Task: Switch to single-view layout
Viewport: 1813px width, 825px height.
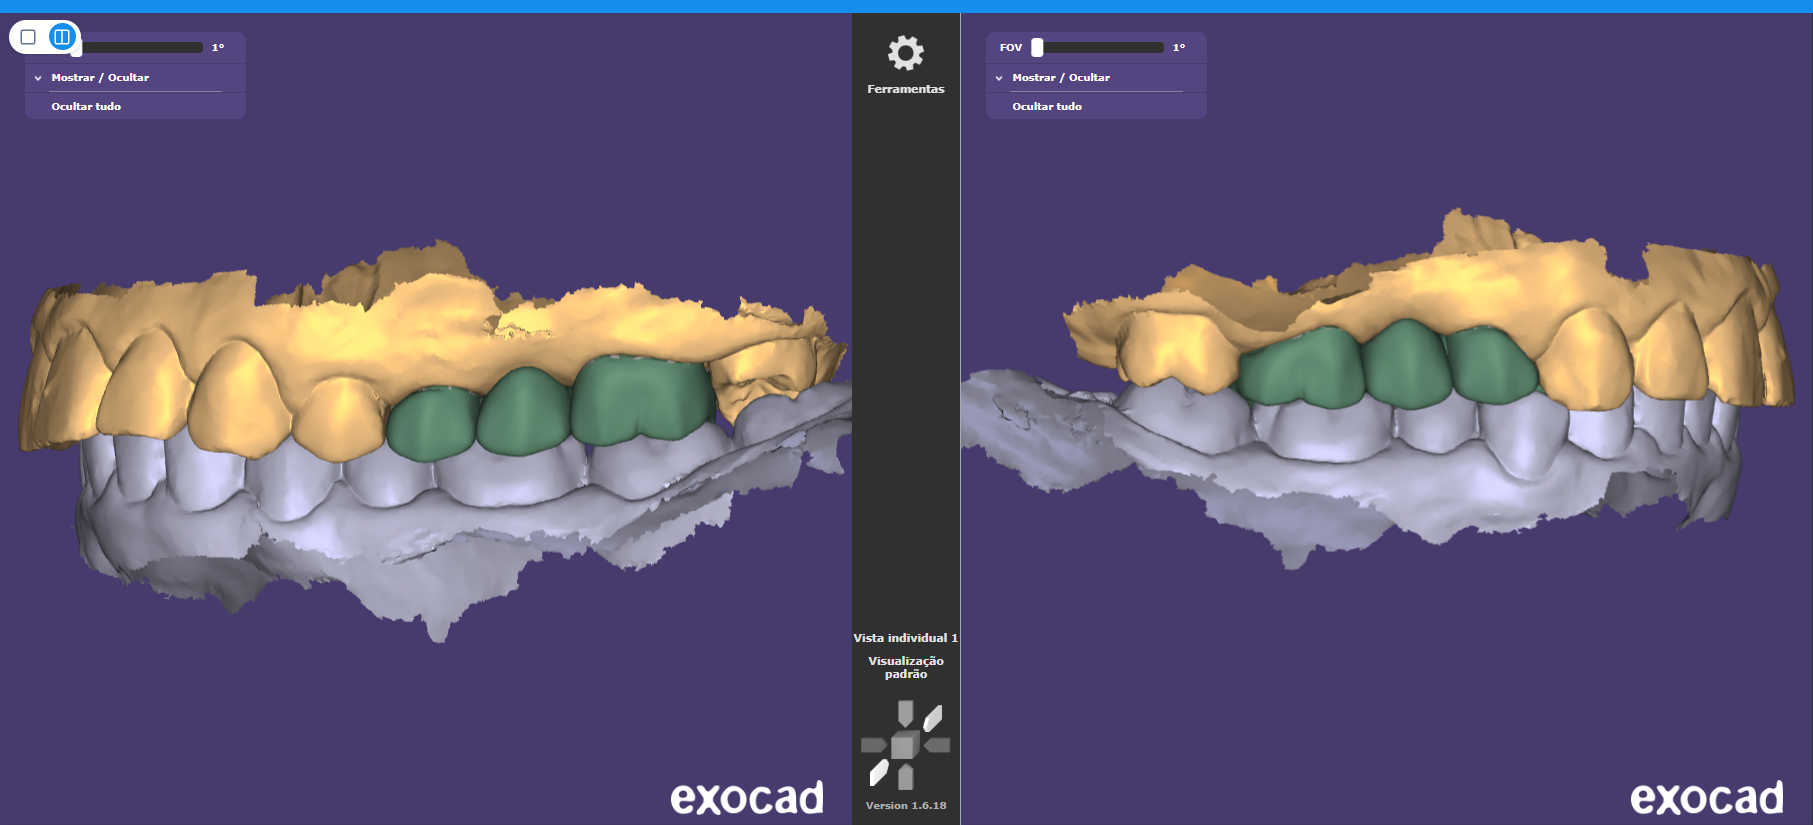Action: click(28, 37)
